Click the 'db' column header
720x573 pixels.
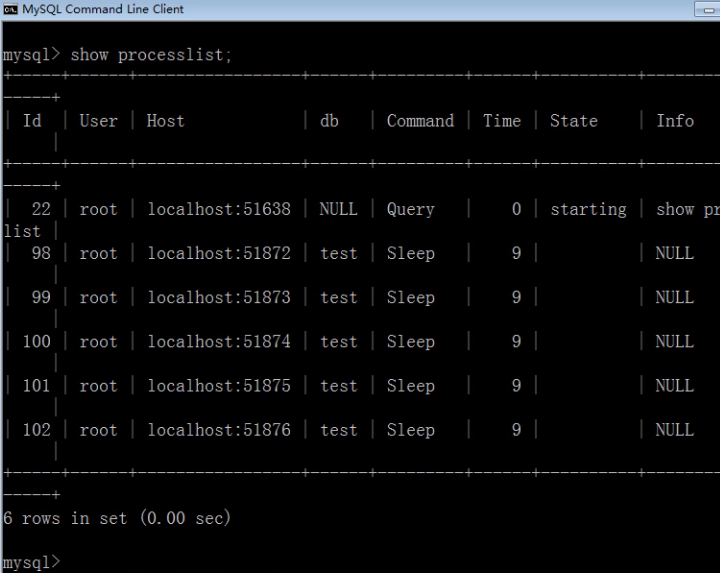click(x=329, y=121)
